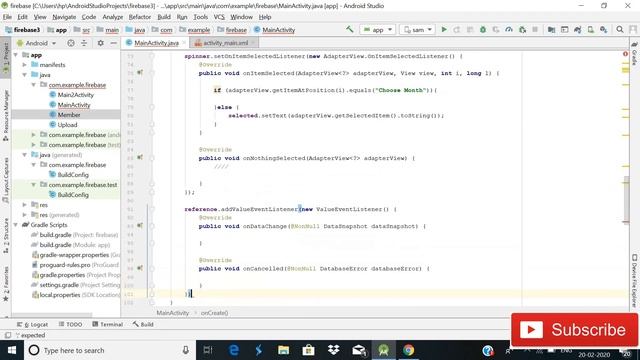Click MainActivity in top navigation breadcrumb
Viewport: 640px width, 360px height.
pyautogui.click(x=274, y=30)
